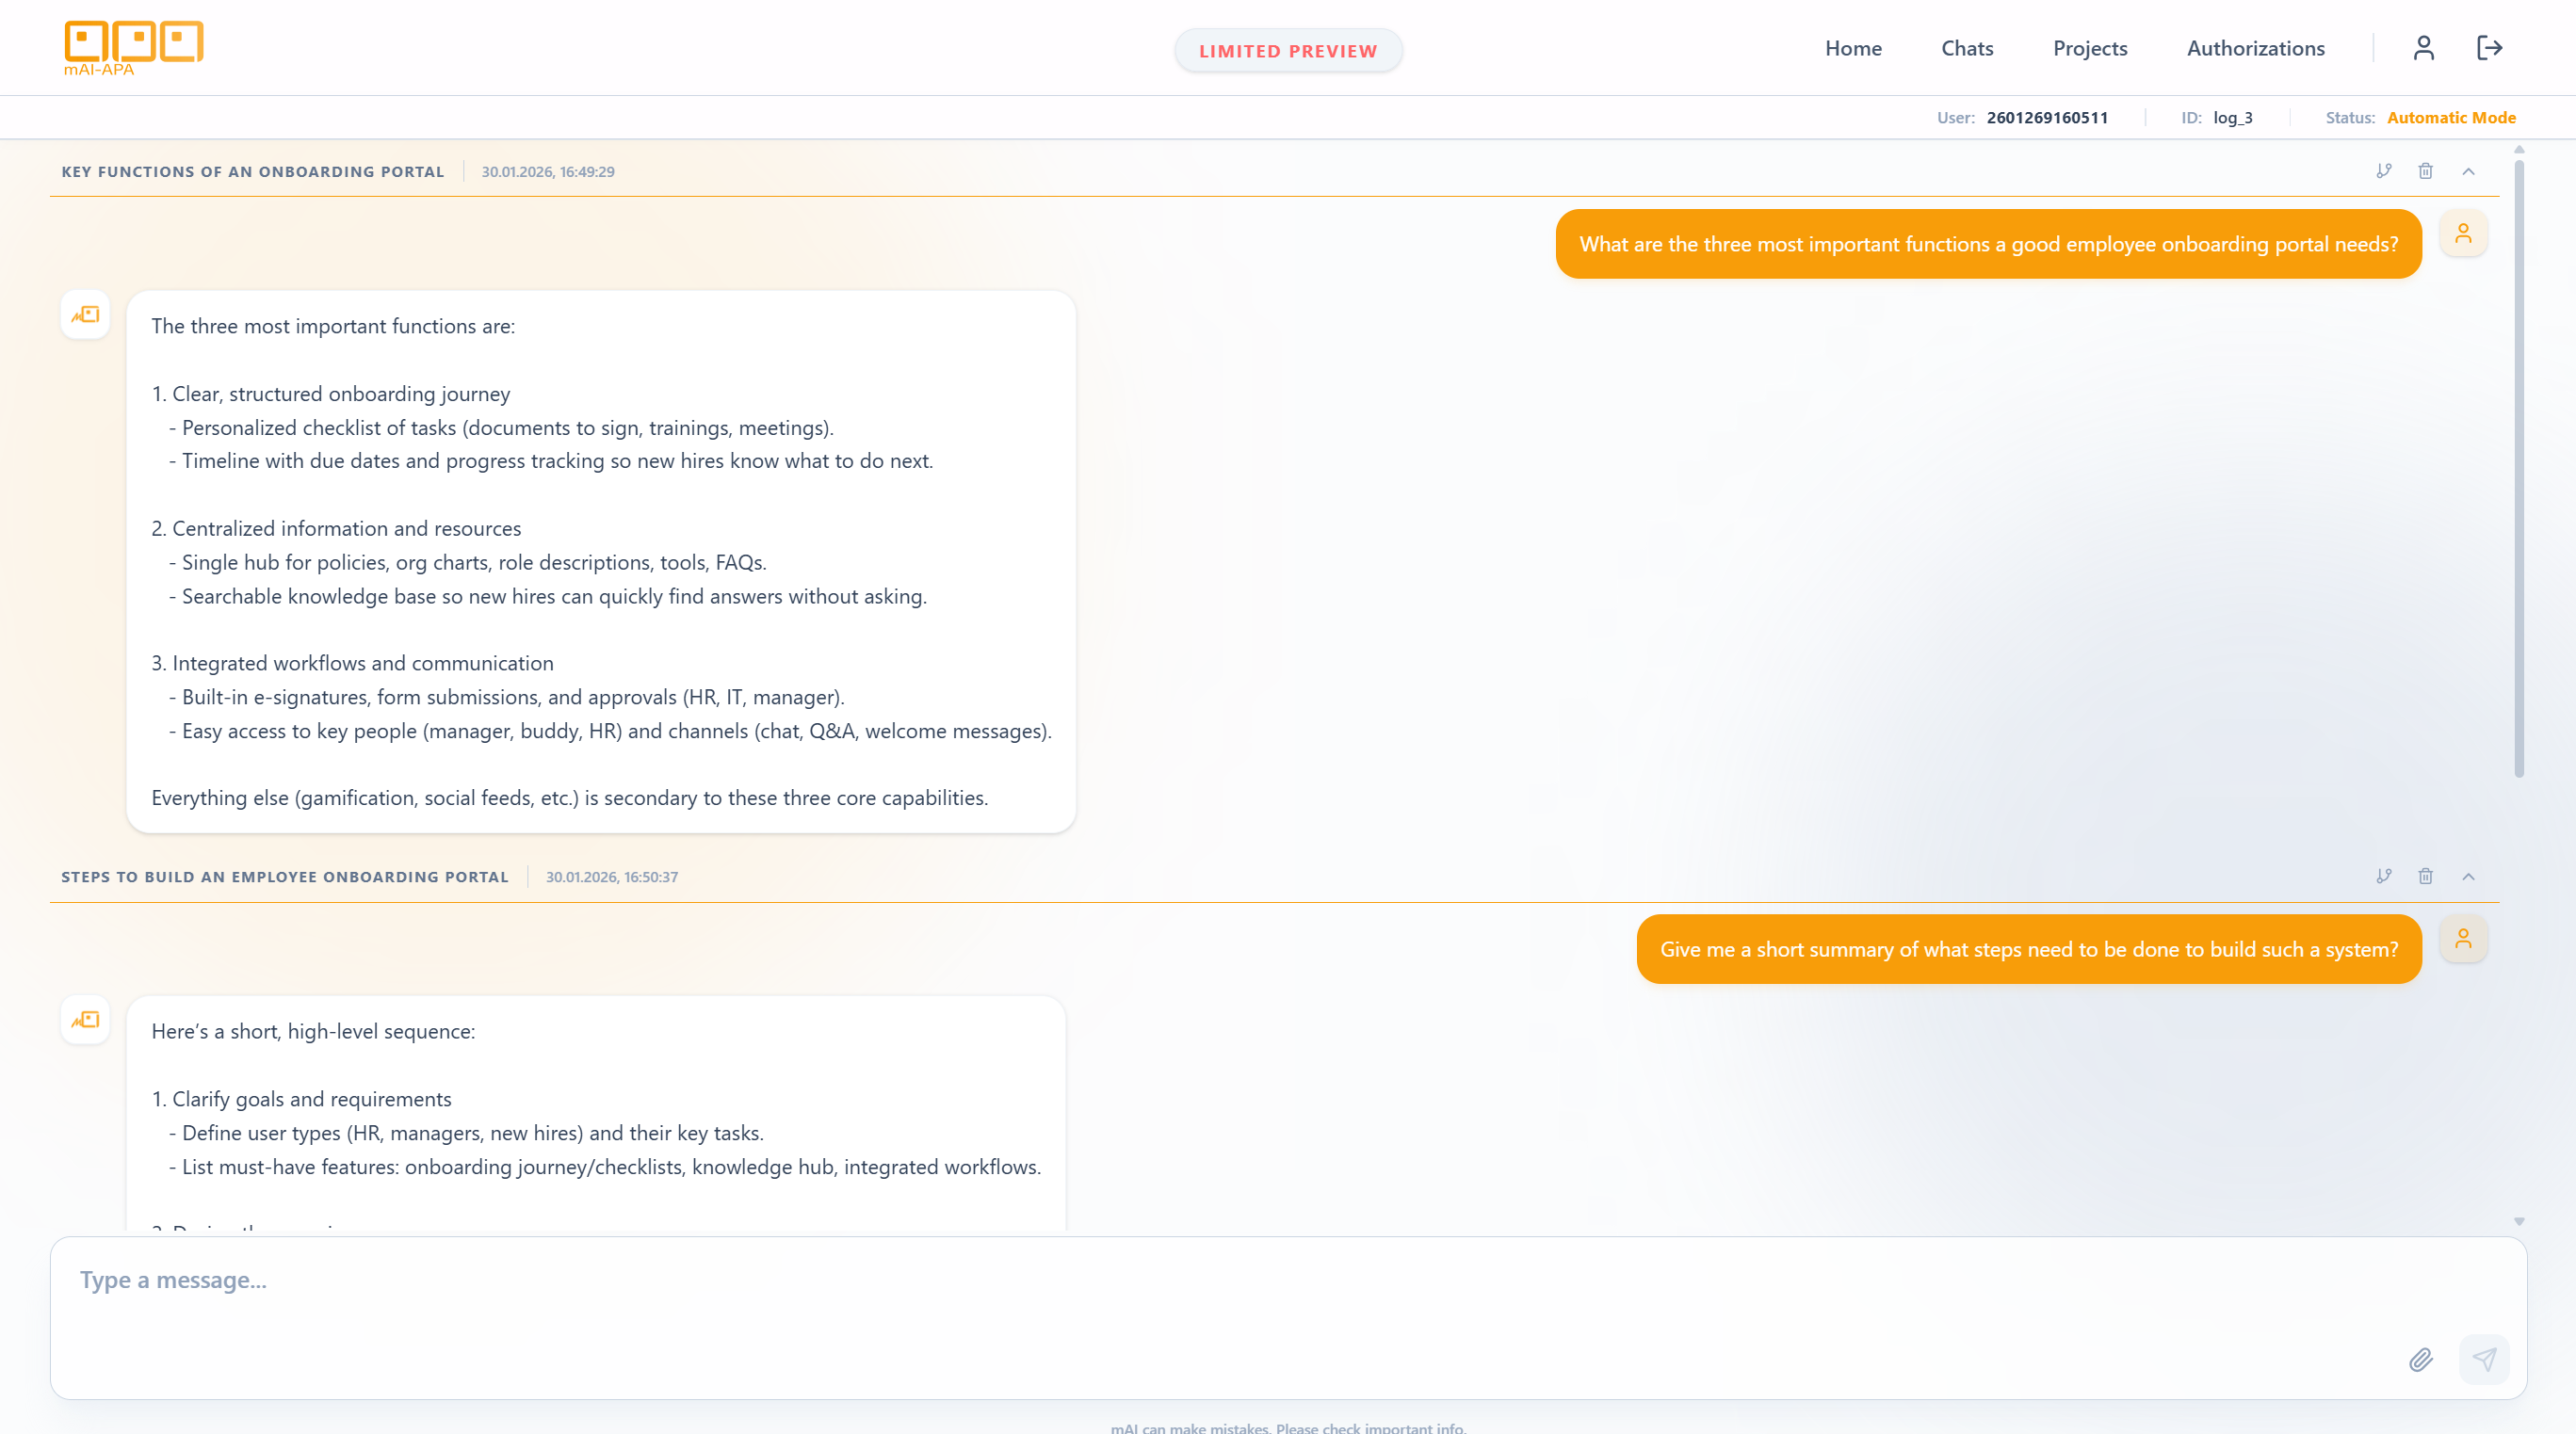The image size is (2576, 1434).
Task: Open the Projects menu item
Action: 2089,48
